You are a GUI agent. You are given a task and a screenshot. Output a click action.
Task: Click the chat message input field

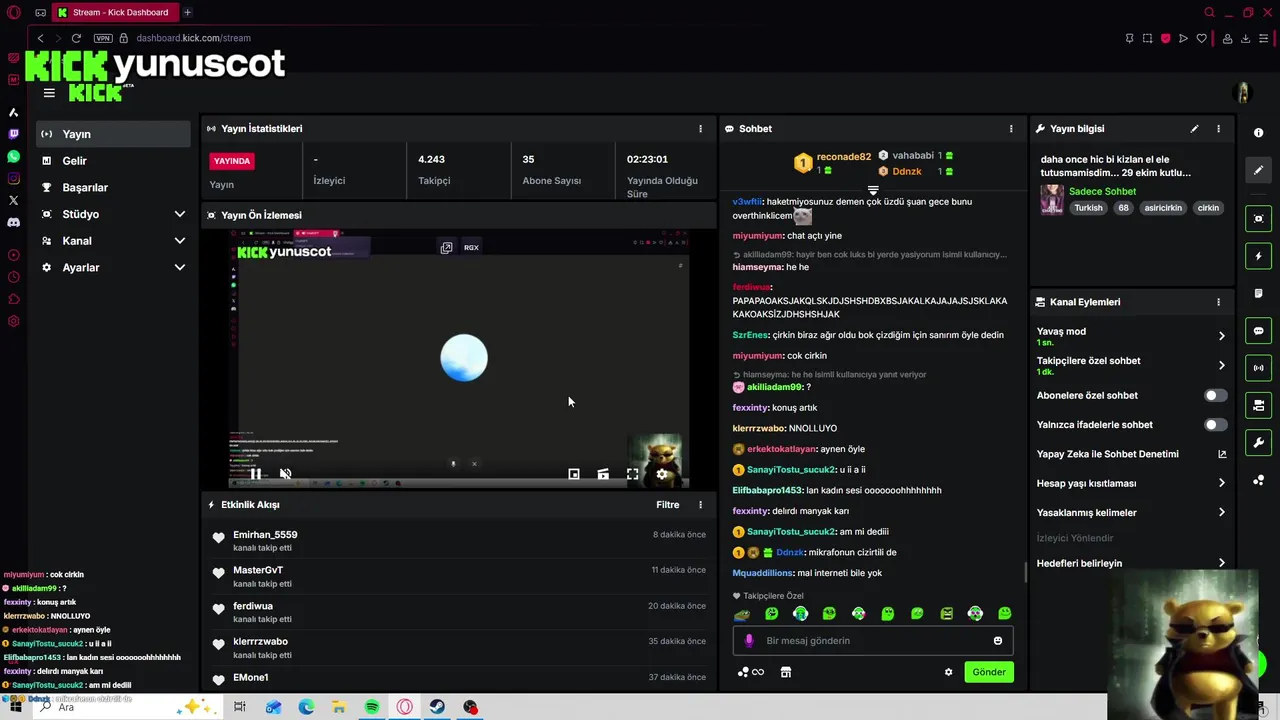(x=873, y=641)
